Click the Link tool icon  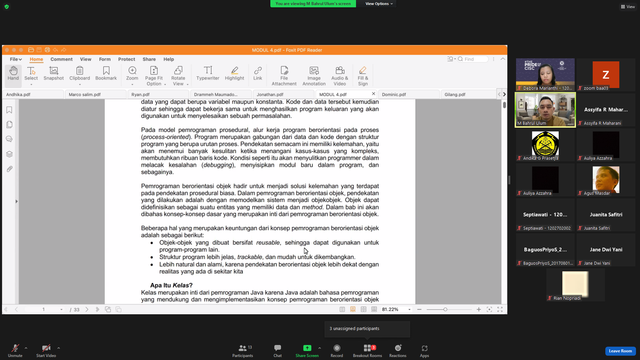(258, 74)
